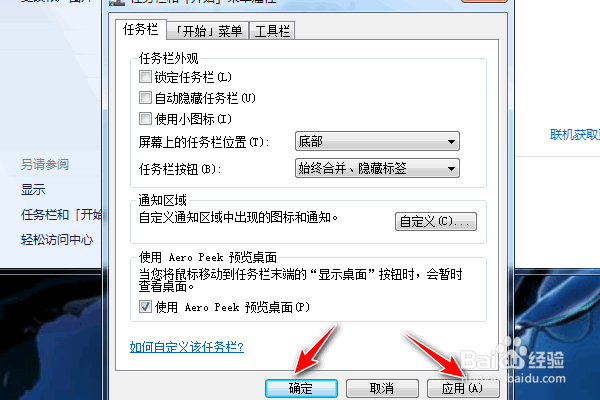Open the 任务栏和「开始」 sidebar link

(x=61, y=215)
